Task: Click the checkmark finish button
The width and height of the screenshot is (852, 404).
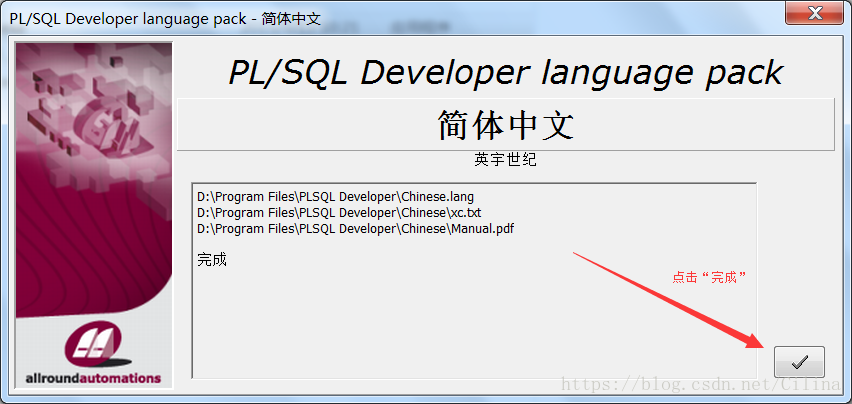Action: (x=799, y=362)
